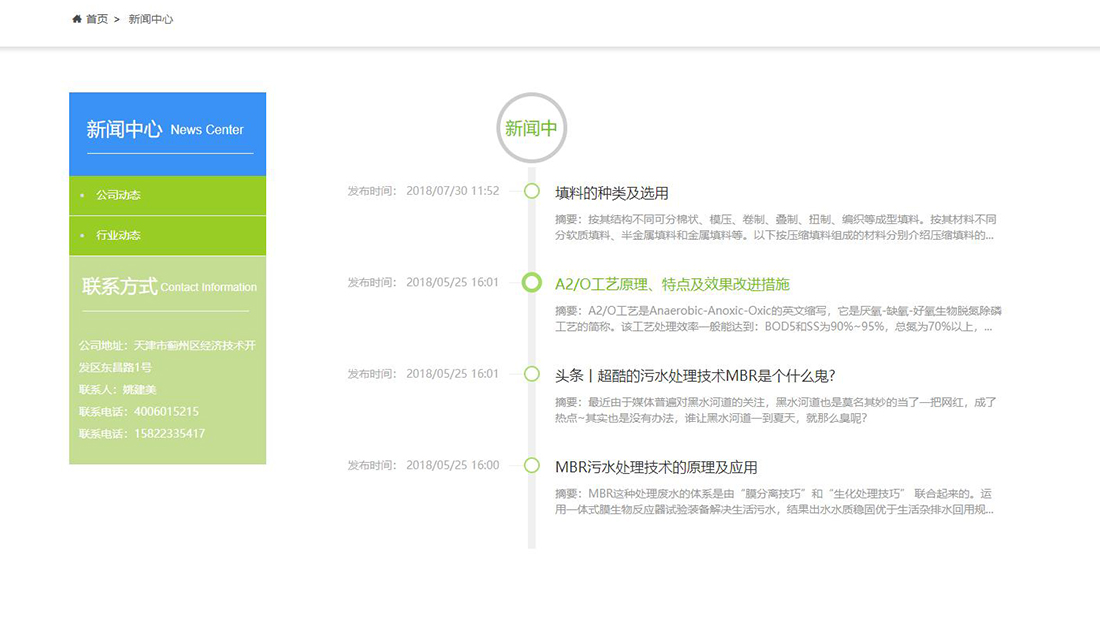Click the company address 天津市蓟州区经济技术开发区 text
Image resolution: width=1100 pixels, height=618 pixels.
point(167,356)
